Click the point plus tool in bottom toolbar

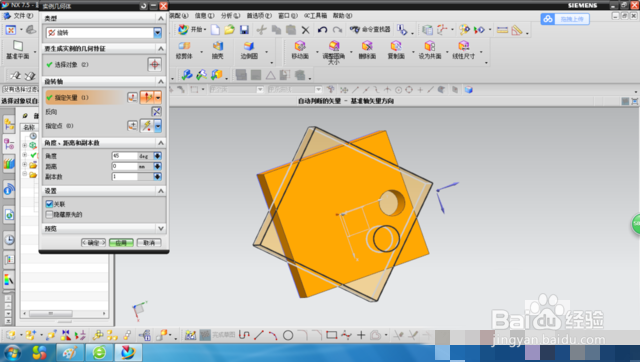(361, 335)
